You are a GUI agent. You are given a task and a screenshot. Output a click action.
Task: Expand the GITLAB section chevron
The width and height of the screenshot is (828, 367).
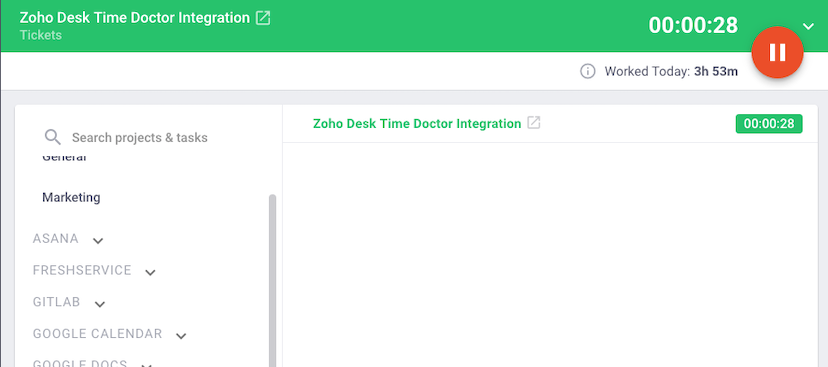(100, 304)
